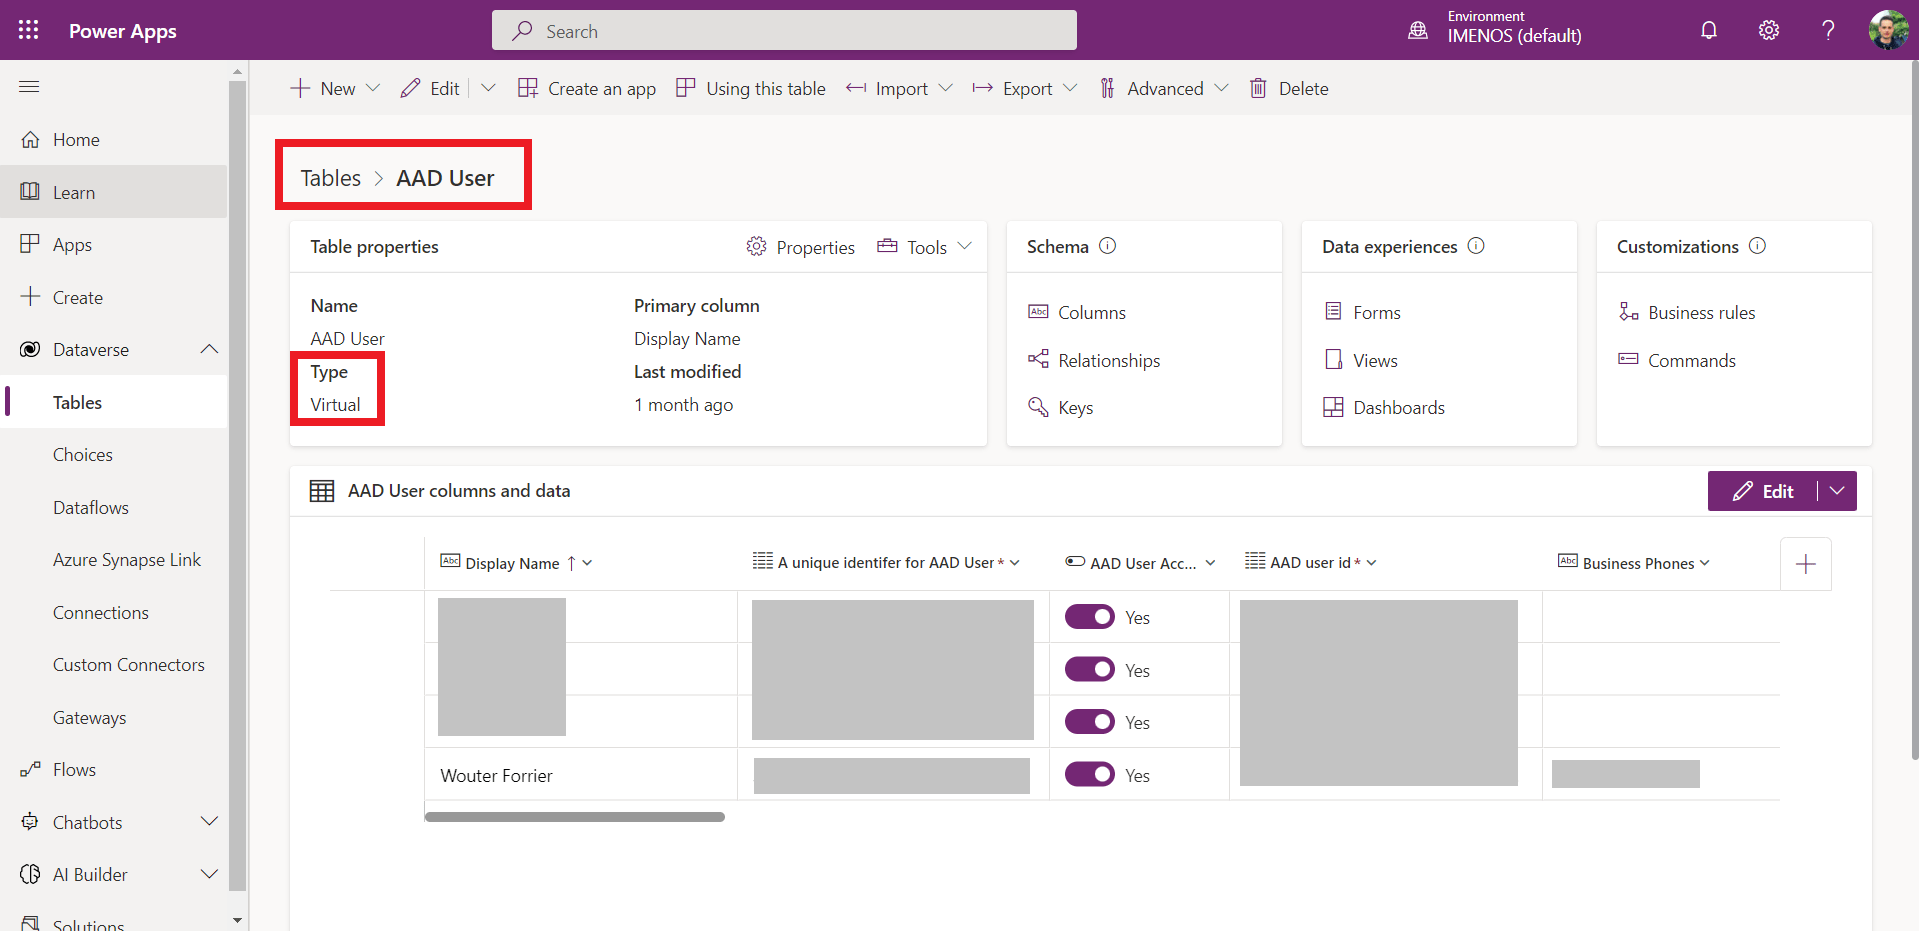Click the Relationships share icon

(x=1038, y=359)
